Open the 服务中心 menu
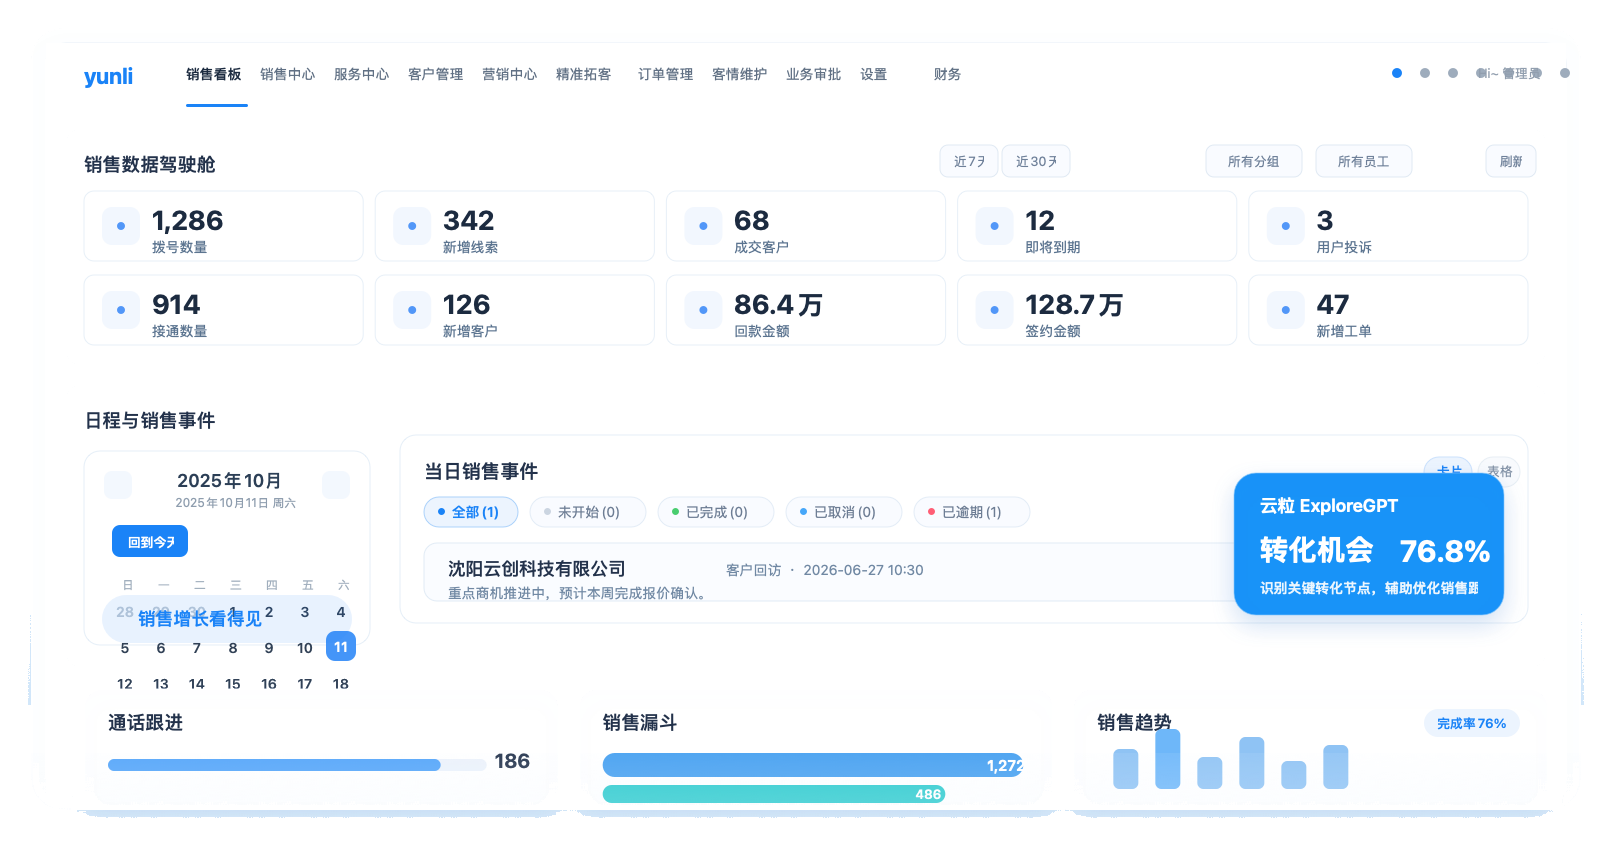This screenshot has width=1612, height=846. click(x=362, y=74)
